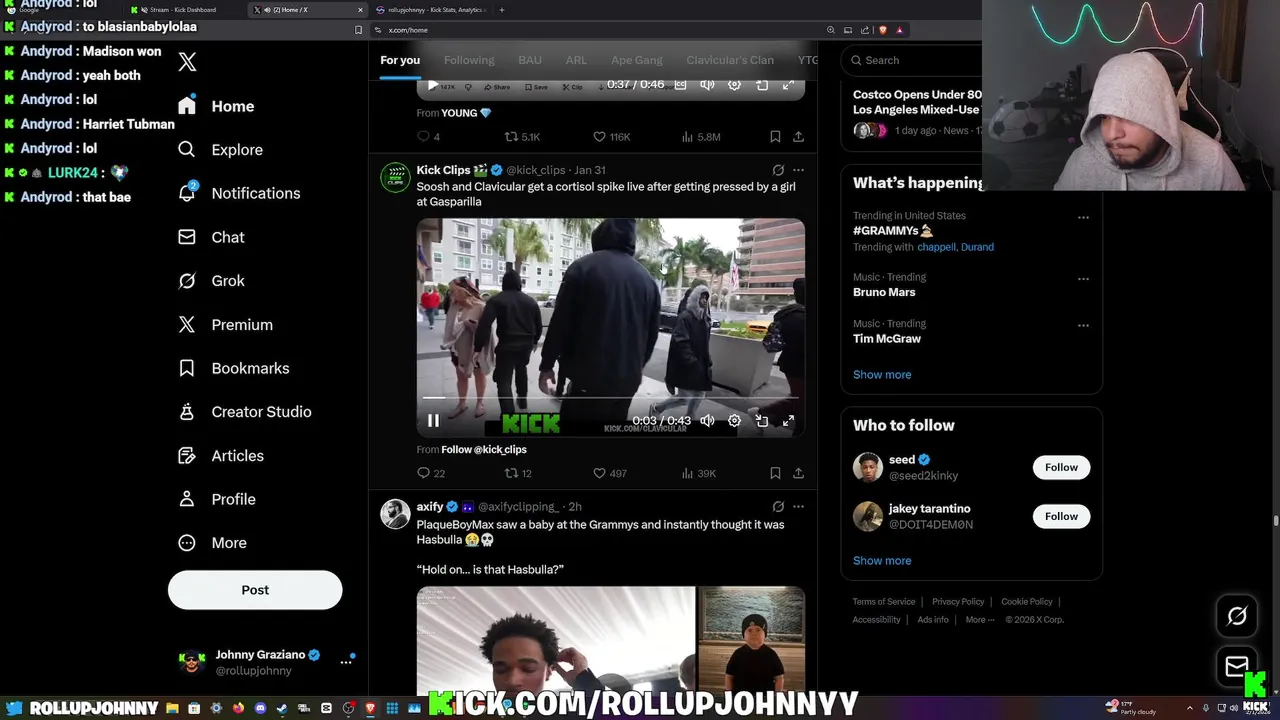Play the upper video at 0:37

pos(433,85)
